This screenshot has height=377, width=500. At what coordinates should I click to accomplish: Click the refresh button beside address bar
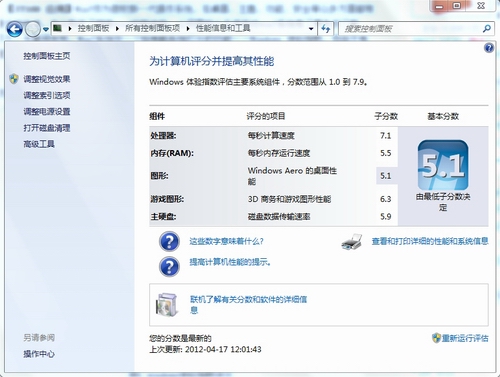[x=326, y=29]
